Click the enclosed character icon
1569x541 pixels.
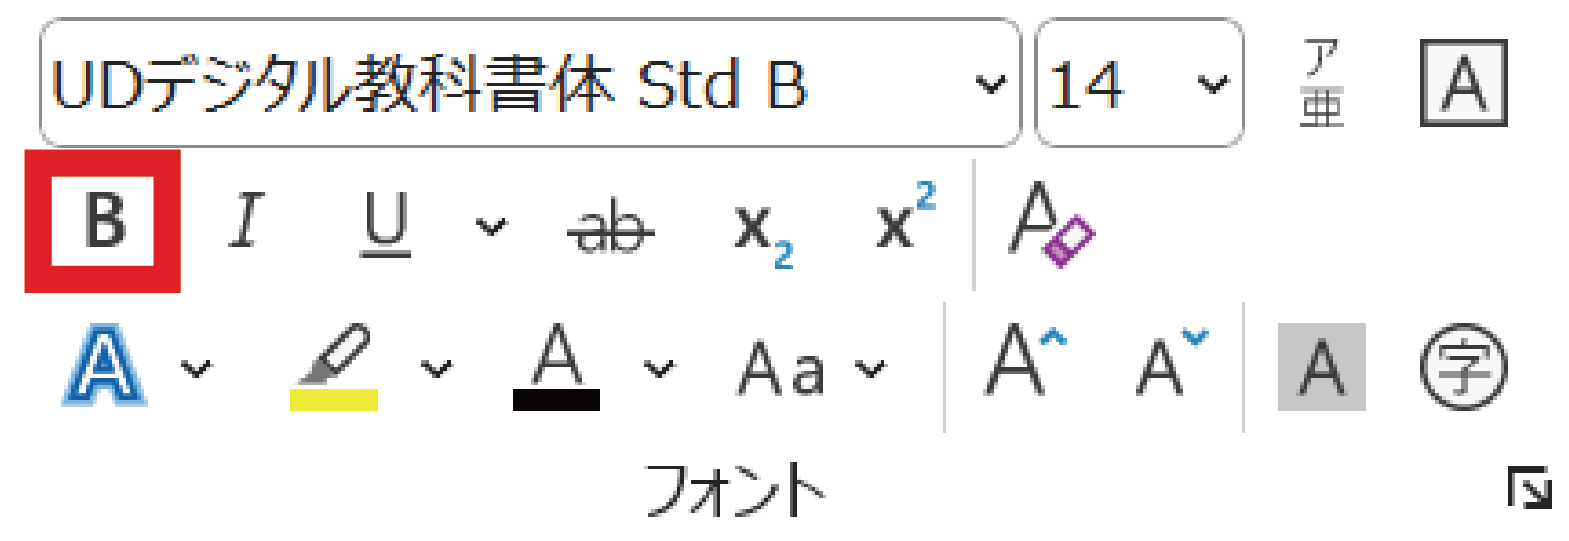click(x=1463, y=367)
